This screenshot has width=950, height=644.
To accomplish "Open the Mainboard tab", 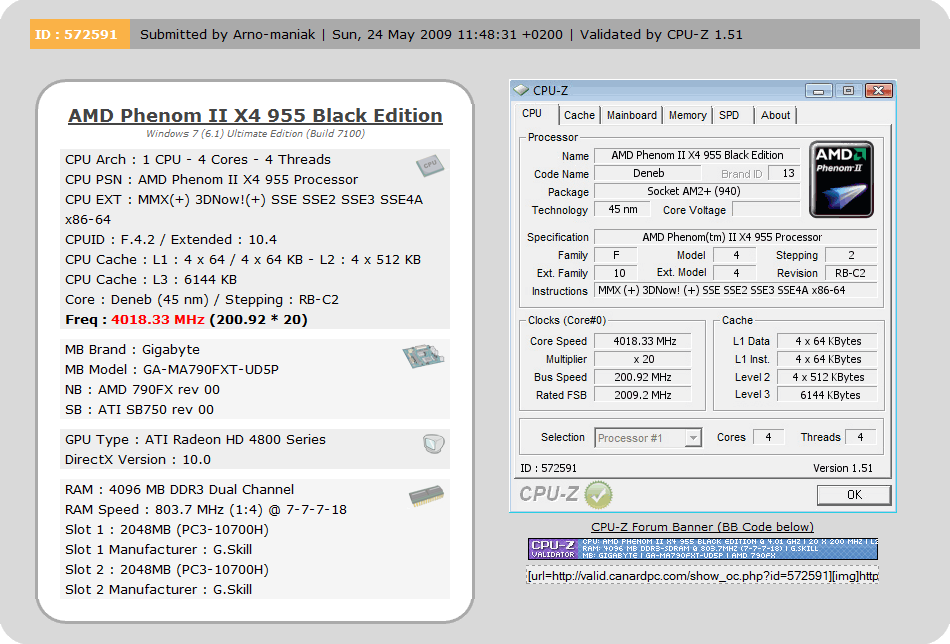I will [x=632, y=115].
